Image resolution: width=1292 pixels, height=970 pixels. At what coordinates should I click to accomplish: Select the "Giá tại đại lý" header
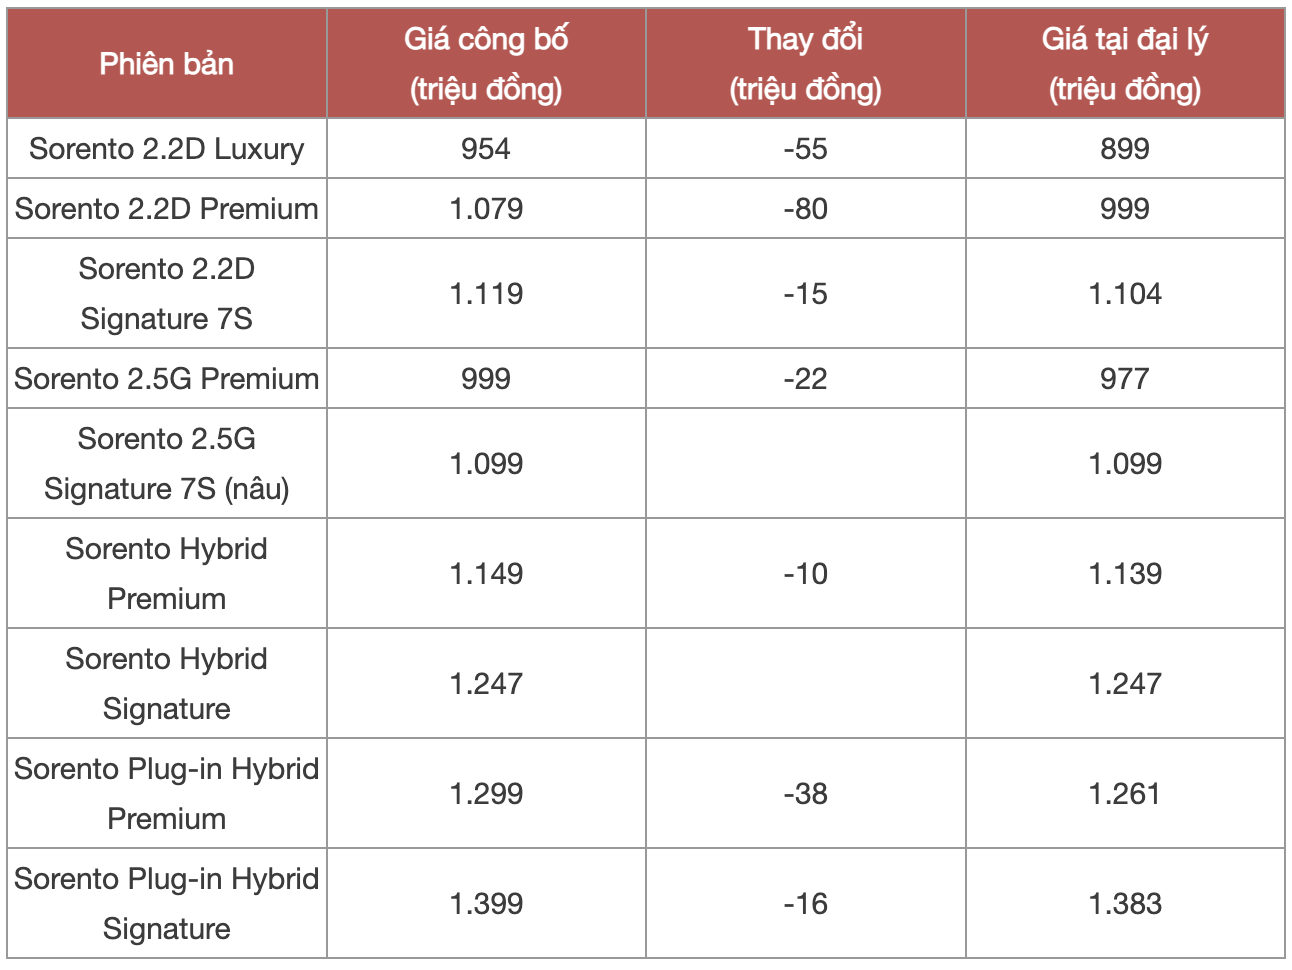click(x=1125, y=64)
